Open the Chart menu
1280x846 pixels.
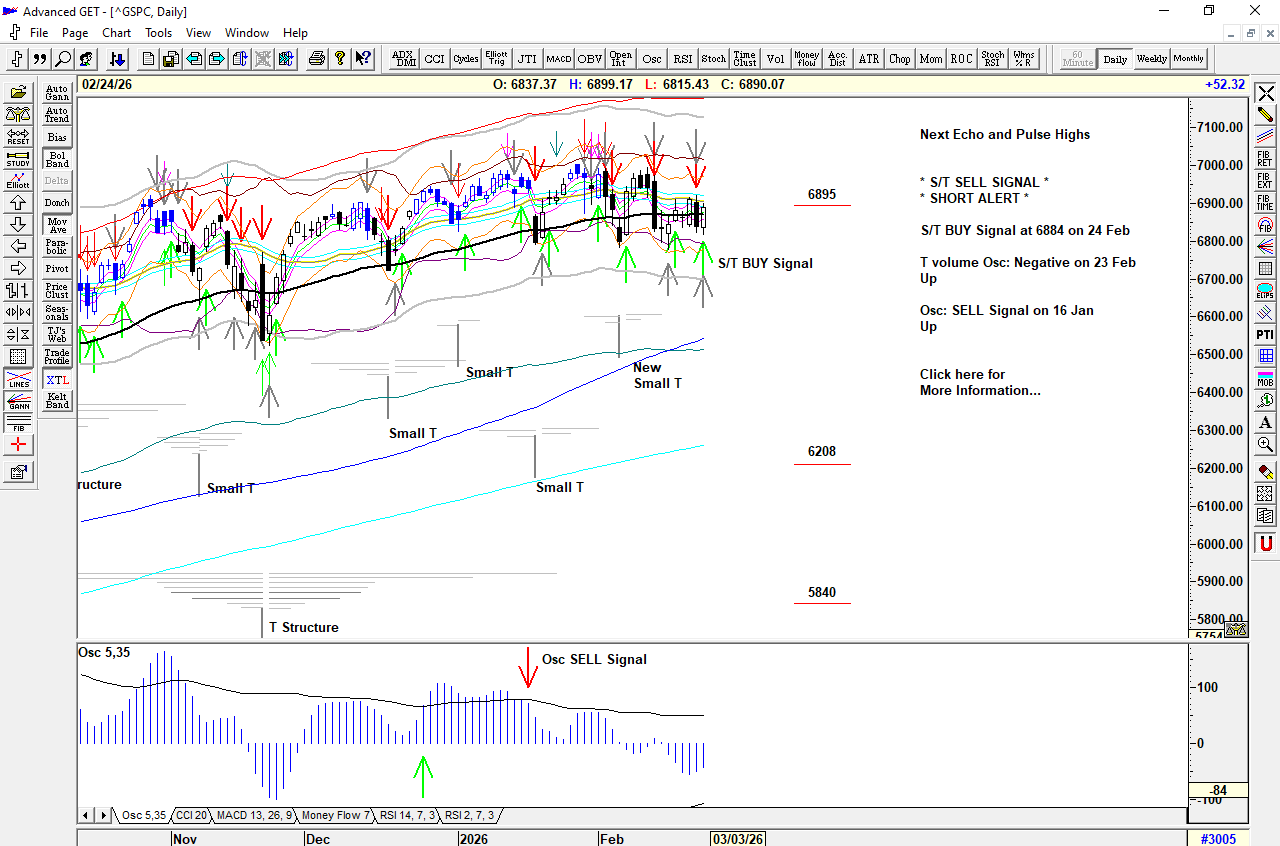click(116, 33)
